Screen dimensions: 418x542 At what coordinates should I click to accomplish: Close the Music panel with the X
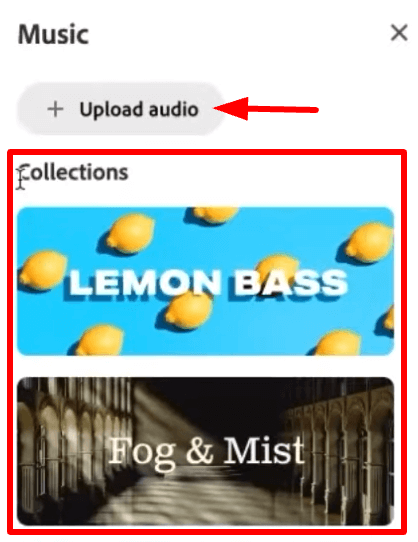(399, 33)
